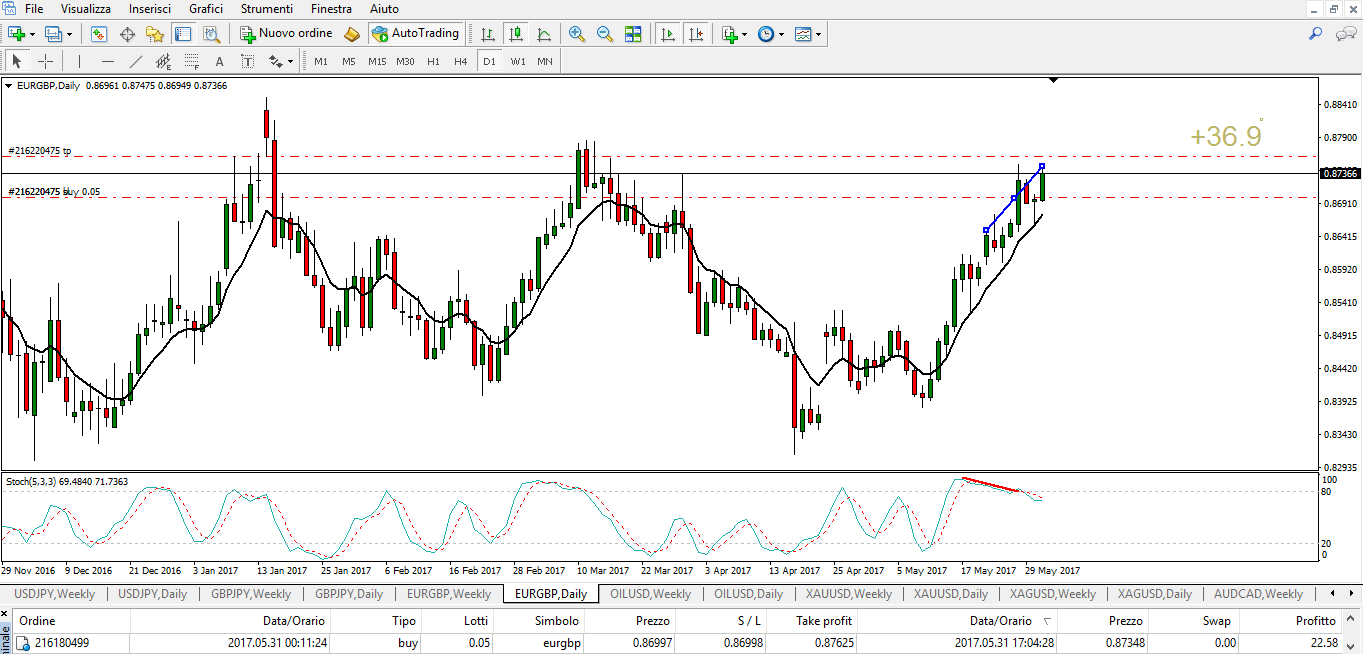Toggle the Navigator folder-star icon
1363x654 pixels.
pyautogui.click(x=155, y=34)
